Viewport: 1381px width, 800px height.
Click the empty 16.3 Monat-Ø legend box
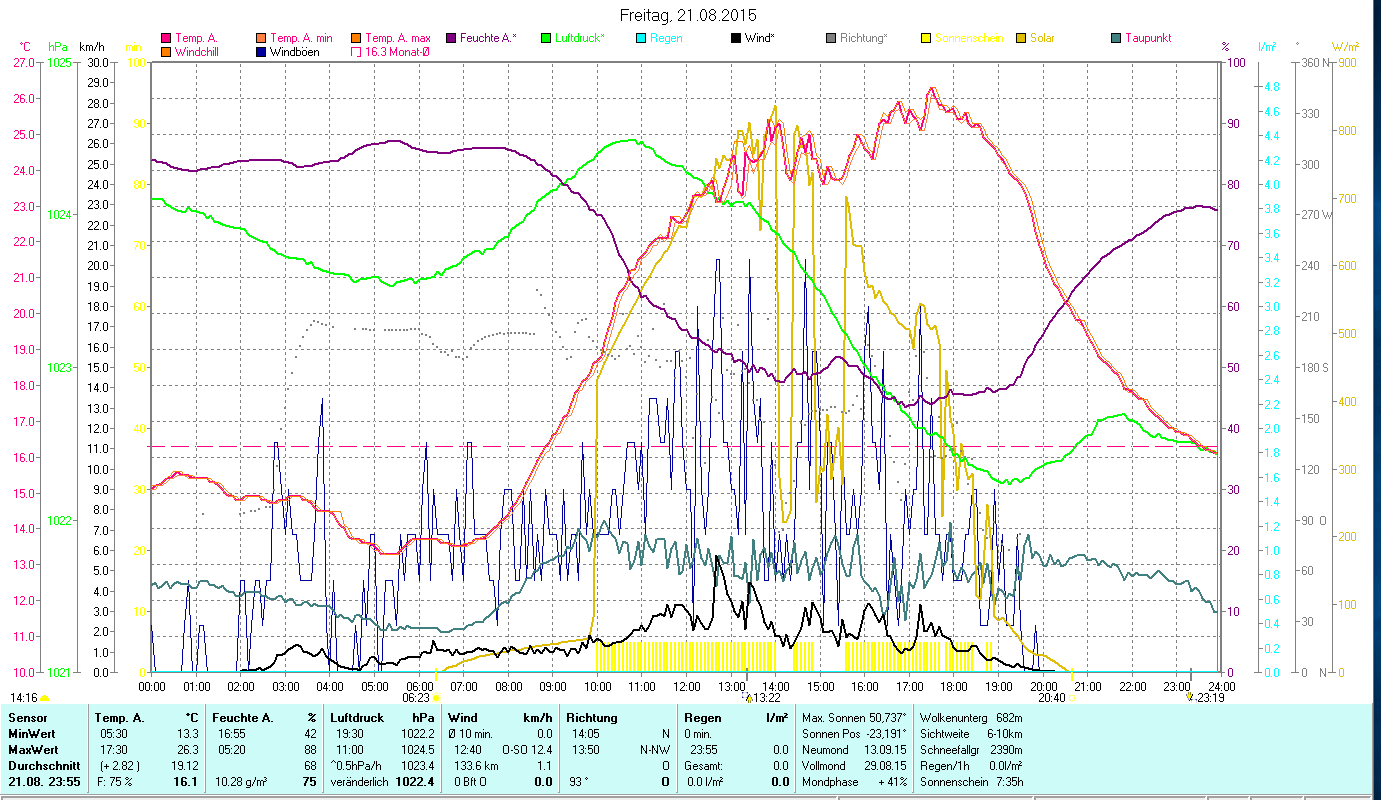(x=354, y=52)
